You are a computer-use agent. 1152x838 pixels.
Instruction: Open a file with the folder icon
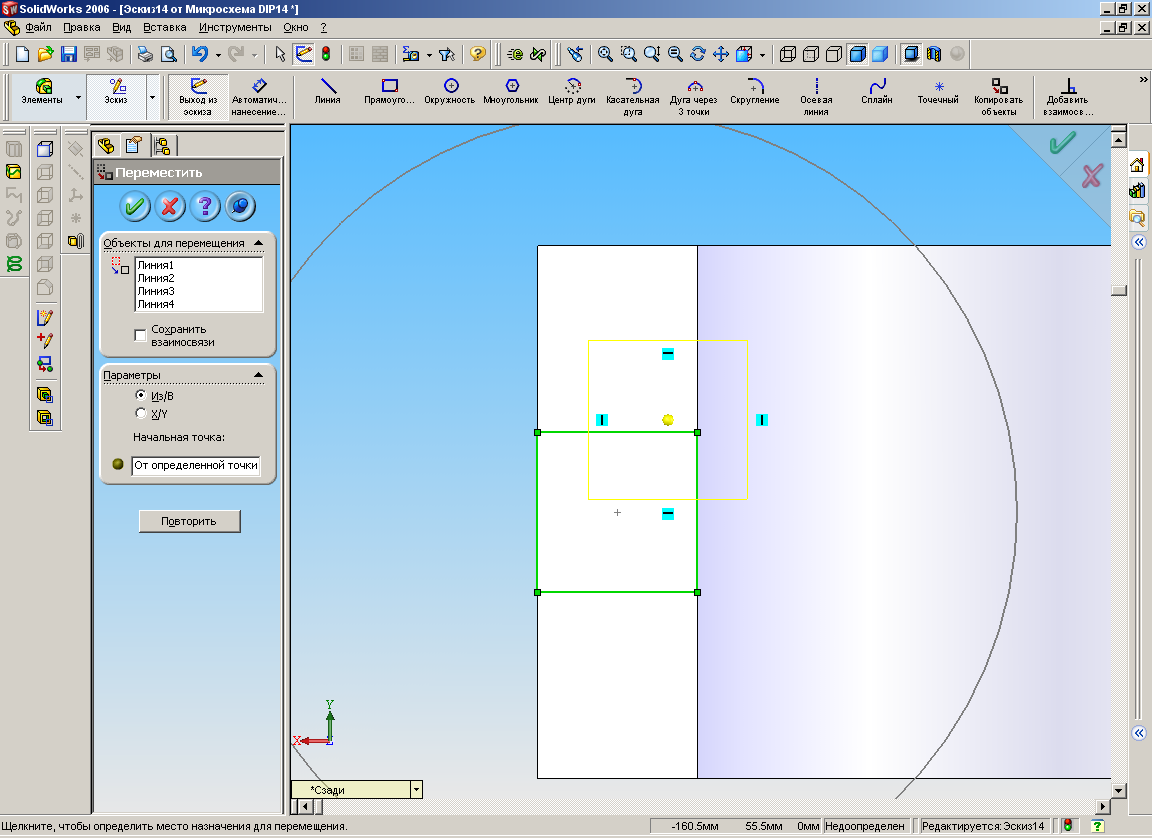coord(46,54)
